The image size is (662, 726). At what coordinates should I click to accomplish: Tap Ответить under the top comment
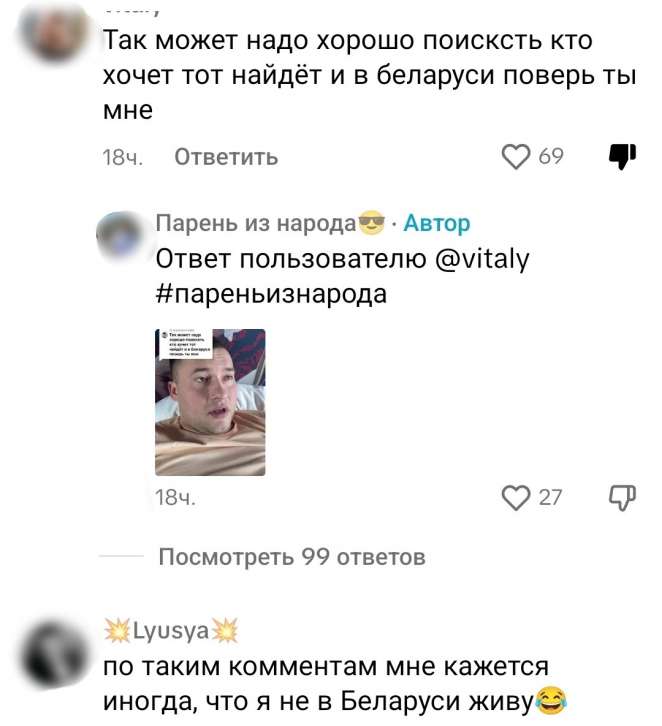(x=226, y=157)
